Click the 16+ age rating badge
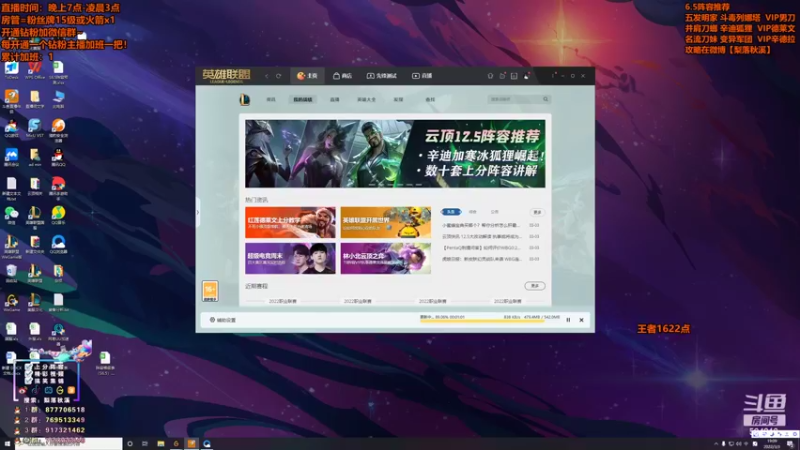This screenshot has width=800, height=450. [210, 291]
